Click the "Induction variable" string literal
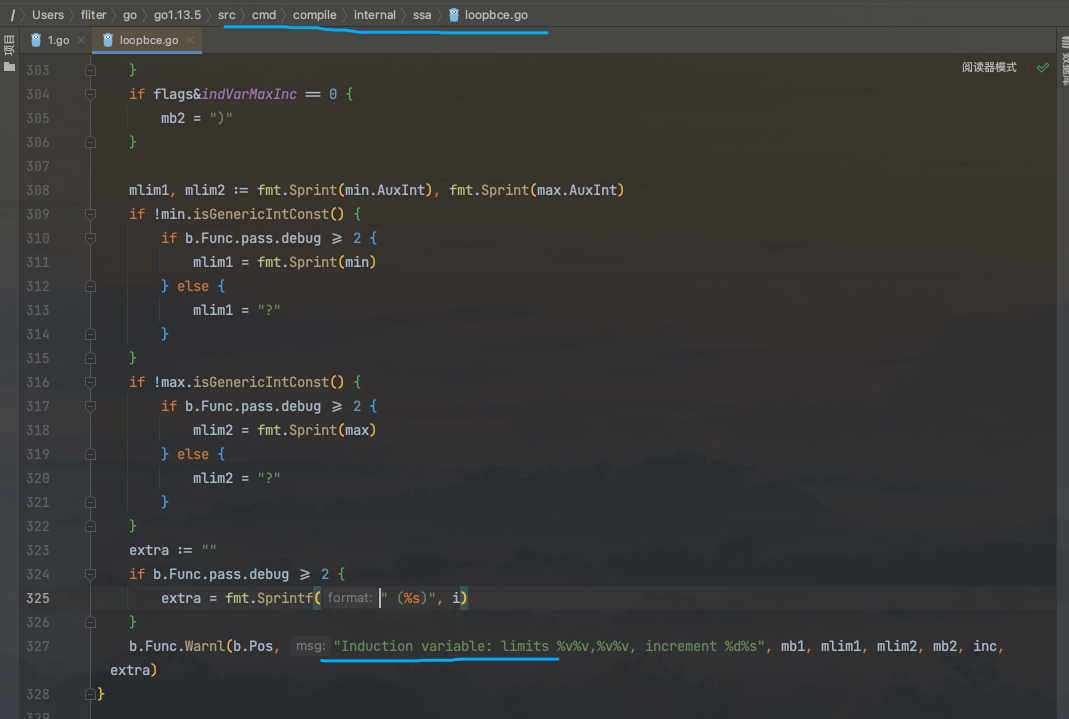1069x719 pixels. click(549, 646)
